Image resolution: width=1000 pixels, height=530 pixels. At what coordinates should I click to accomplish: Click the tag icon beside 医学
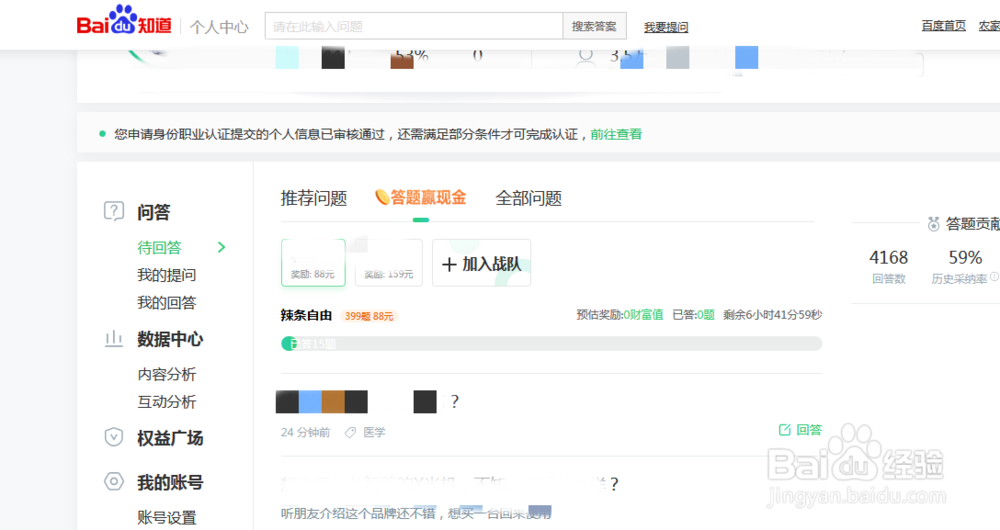click(350, 432)
